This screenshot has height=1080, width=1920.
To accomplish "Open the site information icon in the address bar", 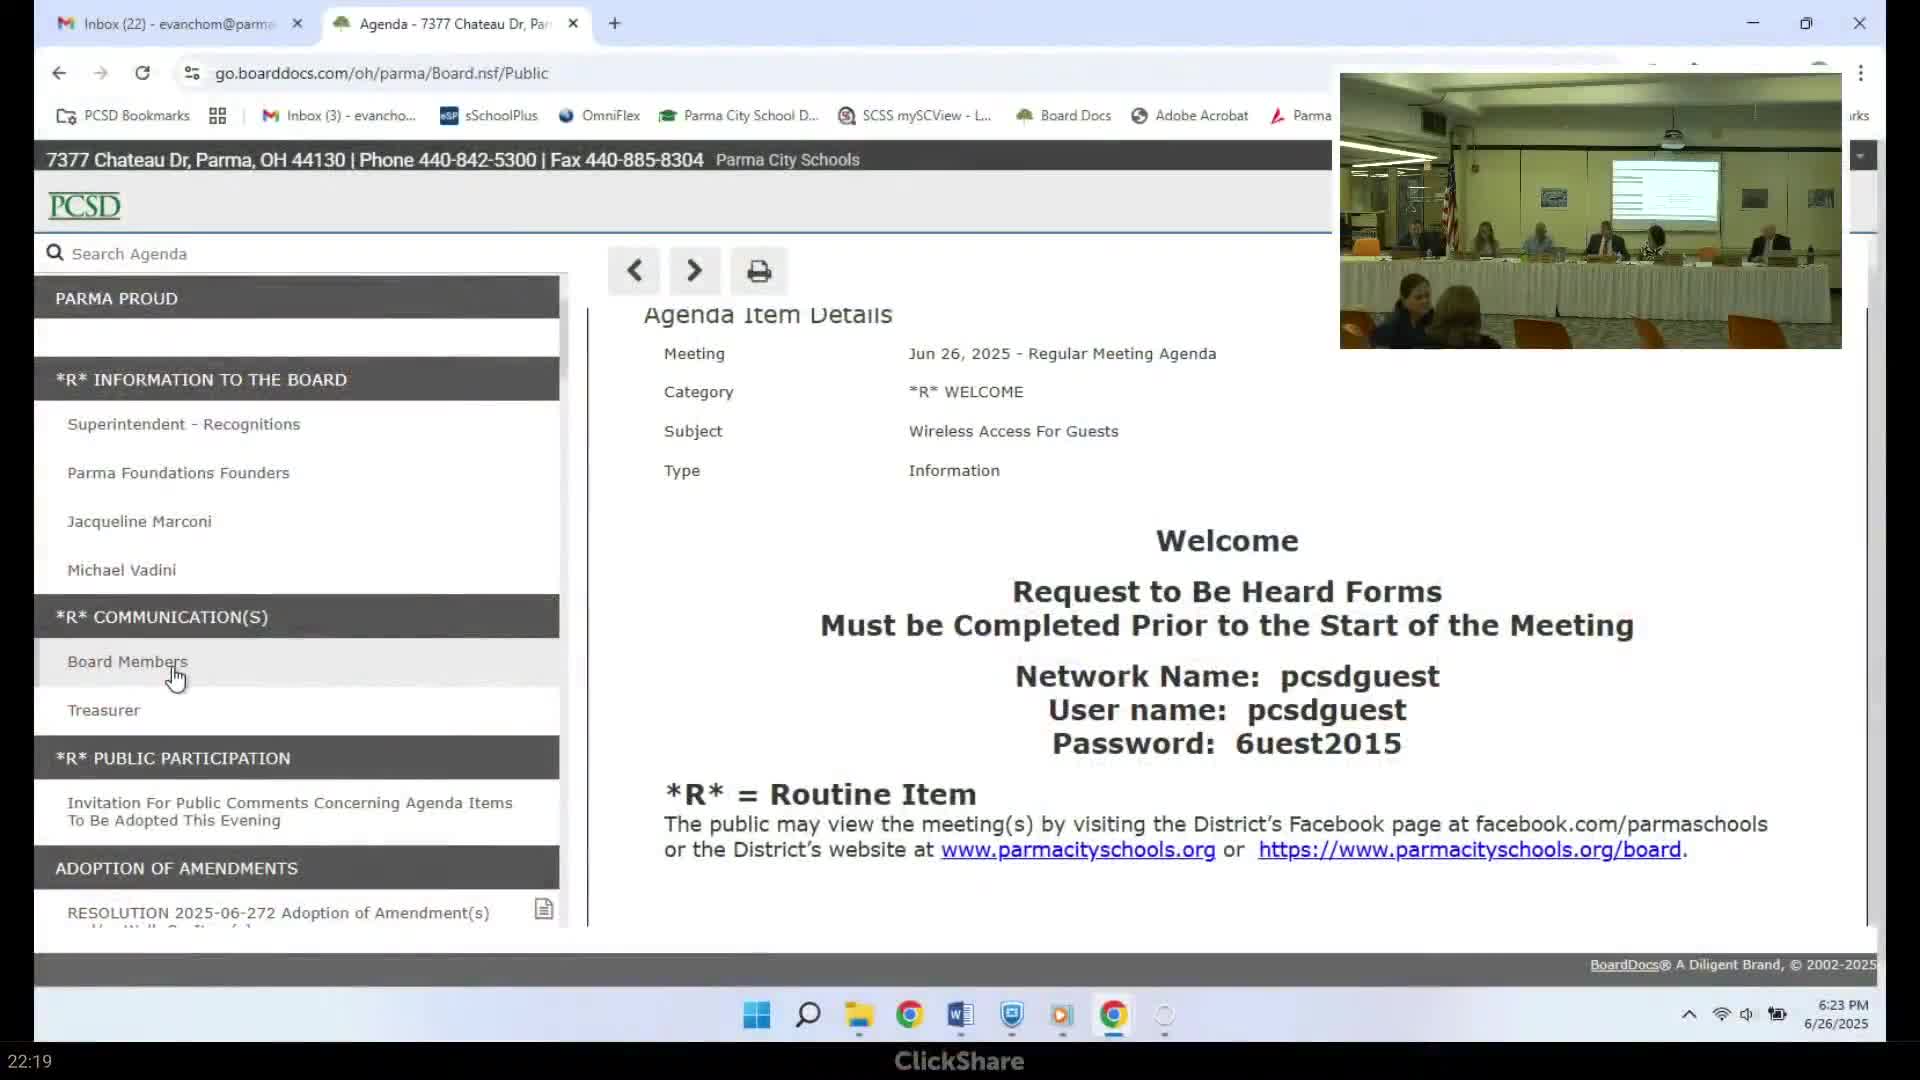I will point(192,73).
